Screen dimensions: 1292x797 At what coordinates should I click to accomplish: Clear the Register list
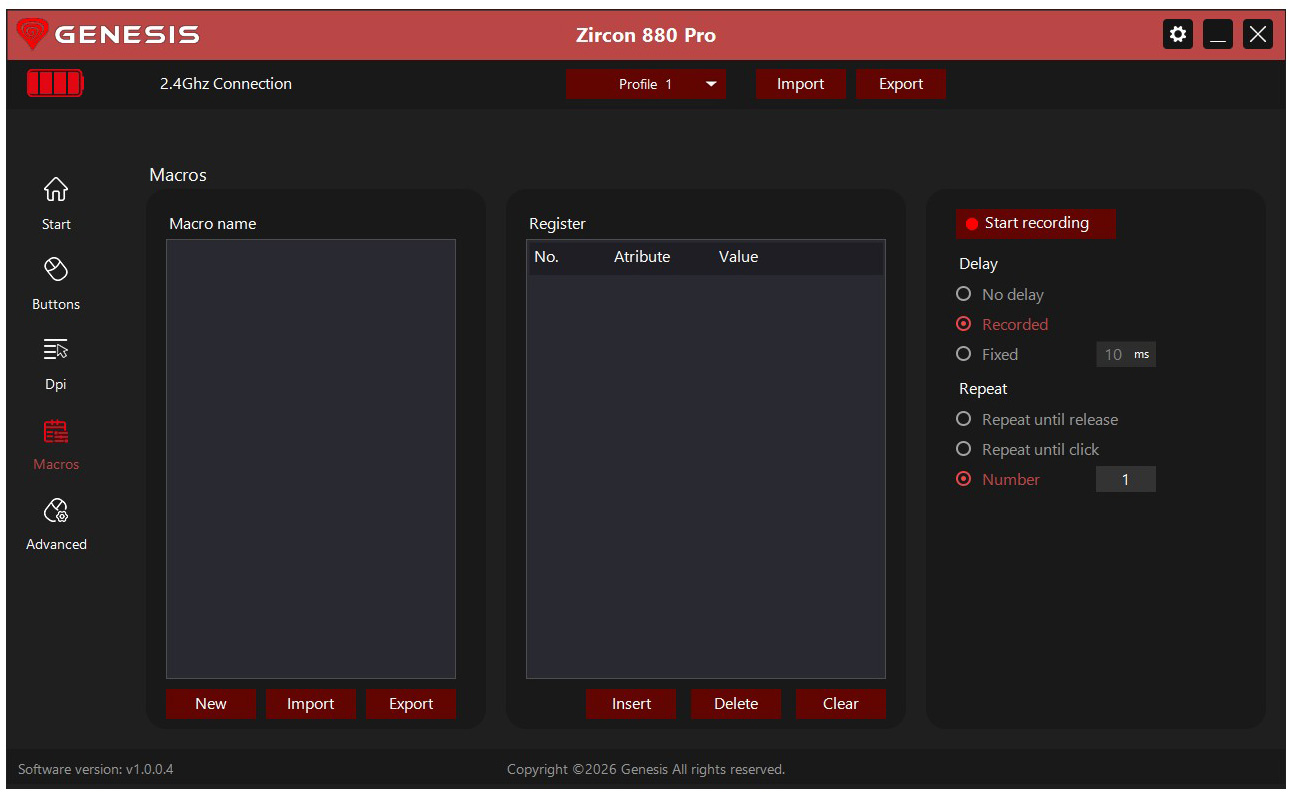pos(841,704)
